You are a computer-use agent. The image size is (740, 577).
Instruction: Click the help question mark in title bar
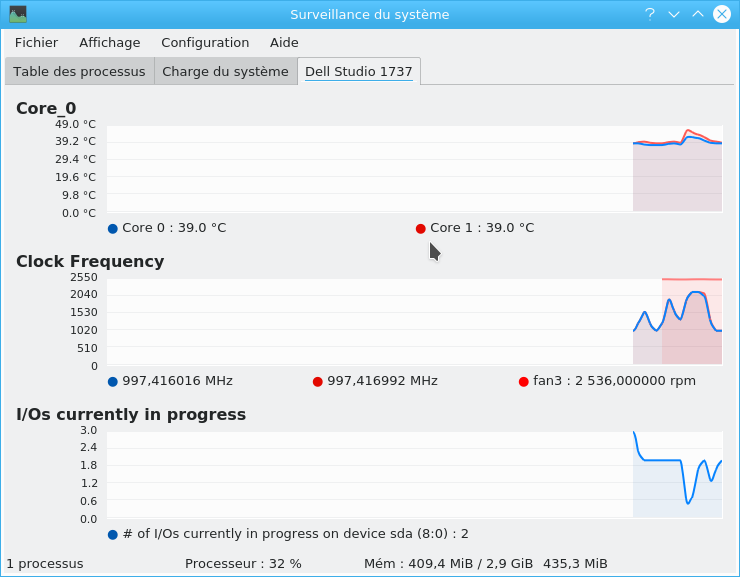coord(650,14)
